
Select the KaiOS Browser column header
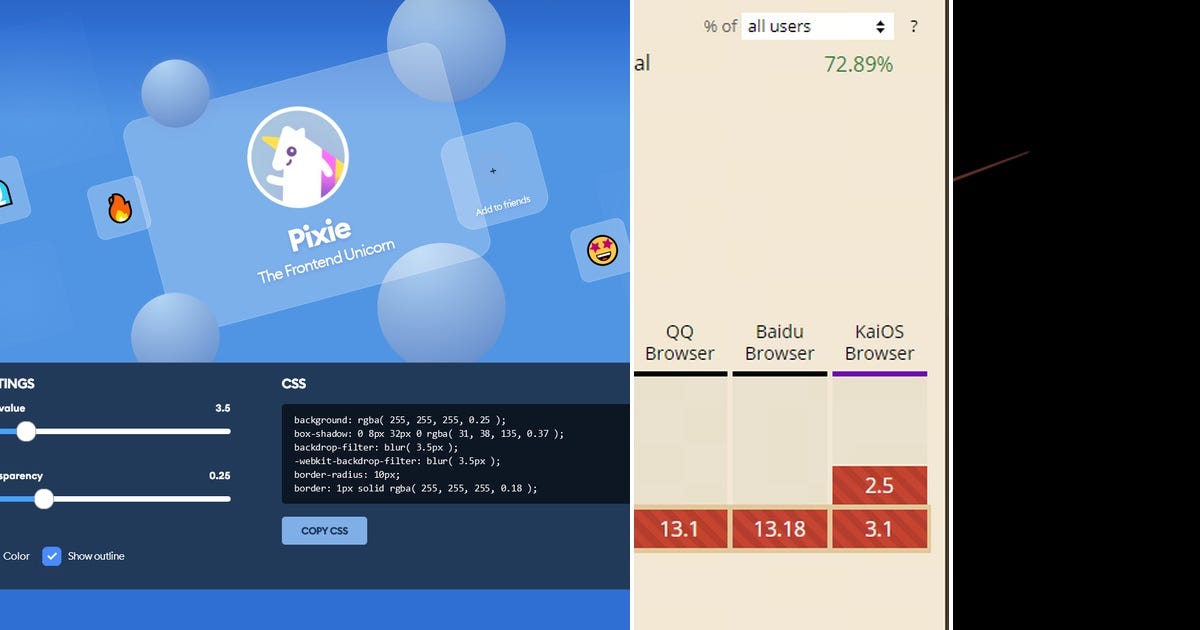coord(879,342)
